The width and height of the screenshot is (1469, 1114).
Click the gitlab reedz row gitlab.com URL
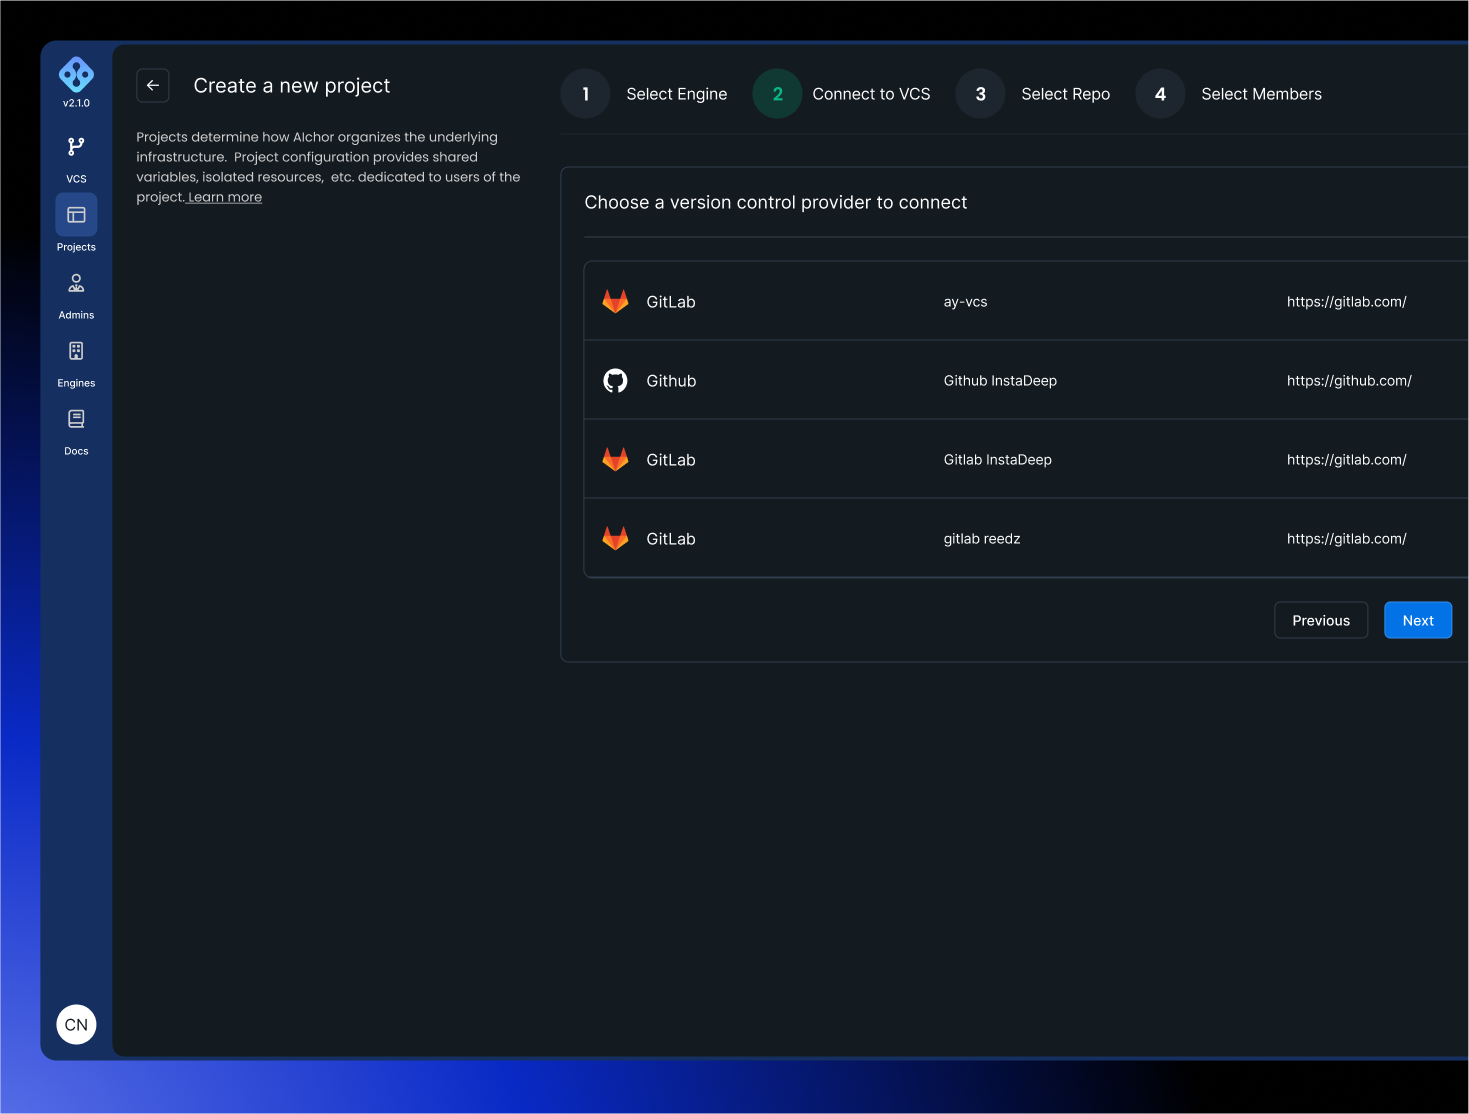click(1346, 538)
